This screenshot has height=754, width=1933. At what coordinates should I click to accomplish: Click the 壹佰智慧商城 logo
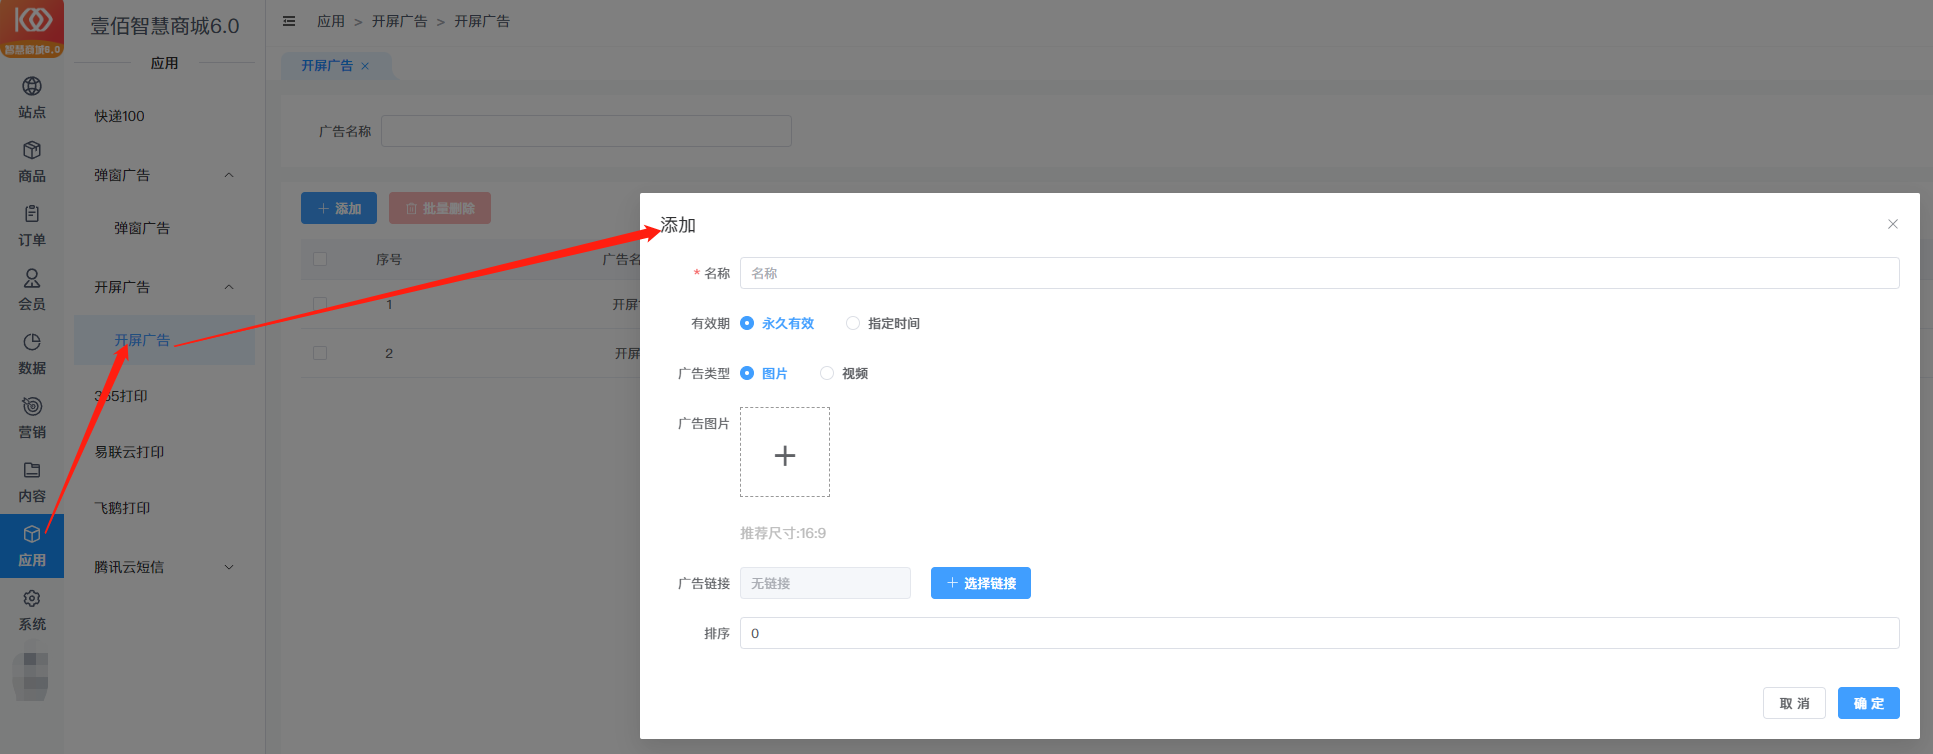pyautogui.click(x=32, y=28)
